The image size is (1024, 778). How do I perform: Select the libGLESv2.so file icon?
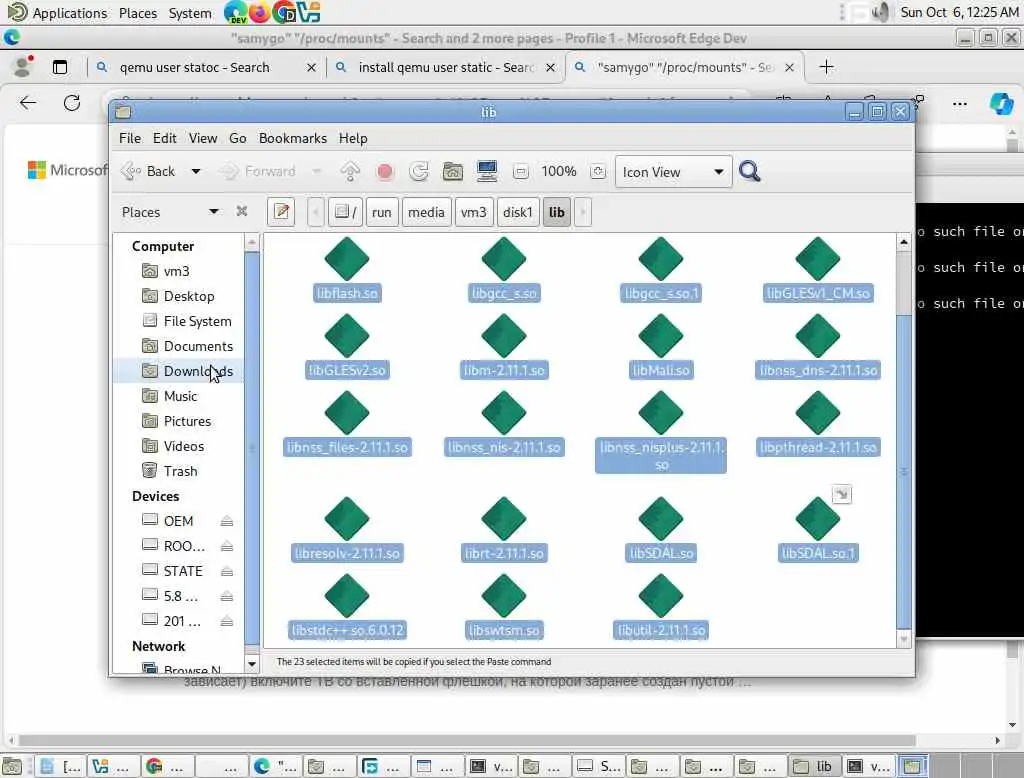pyautogui.click(x=347, y=336)
